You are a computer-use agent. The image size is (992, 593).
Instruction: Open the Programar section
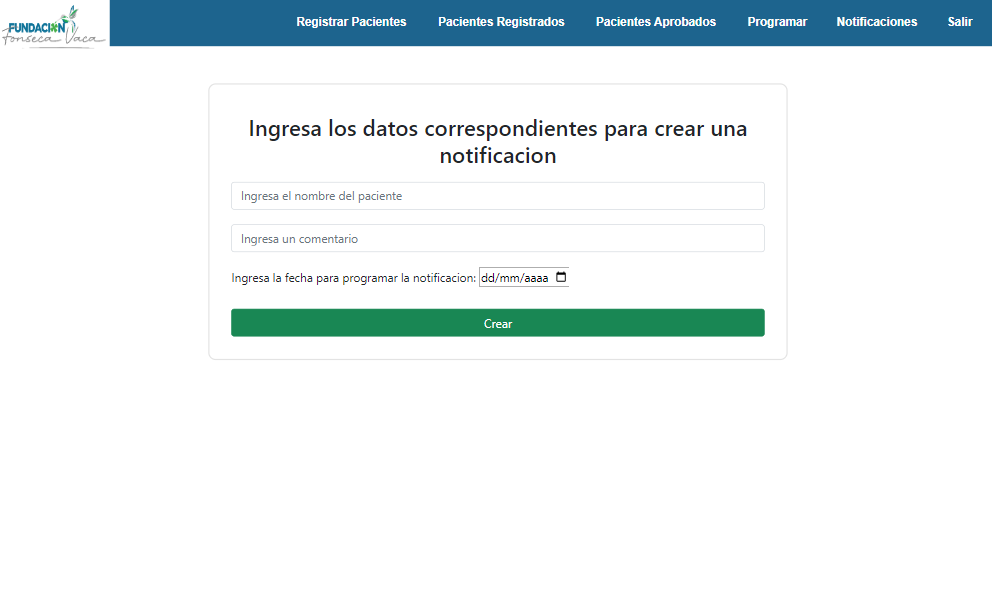777,22
